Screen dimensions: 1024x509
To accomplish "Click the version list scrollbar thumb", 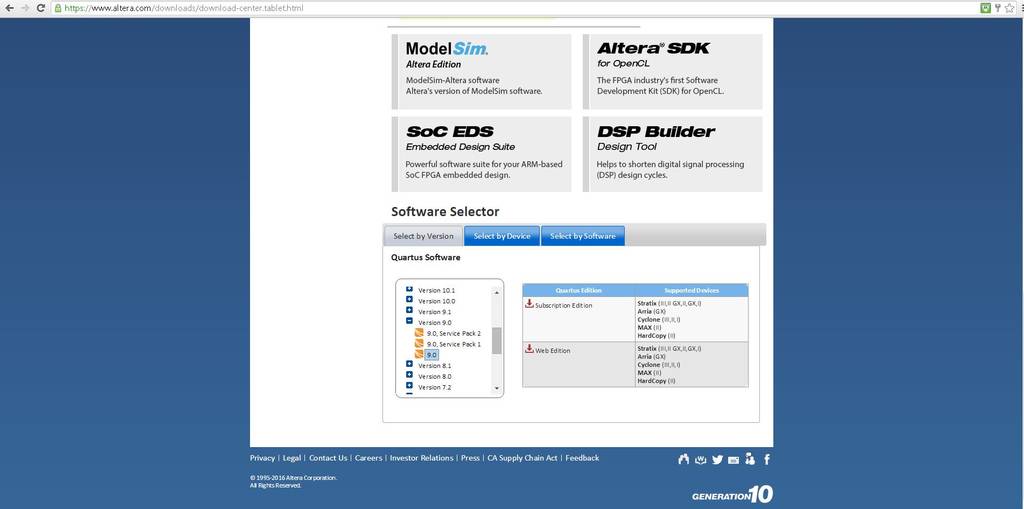I will 496,340.
